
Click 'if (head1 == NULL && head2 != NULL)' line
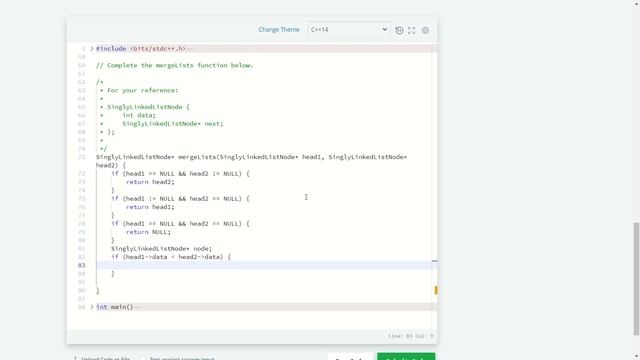(x=180, y=173)
